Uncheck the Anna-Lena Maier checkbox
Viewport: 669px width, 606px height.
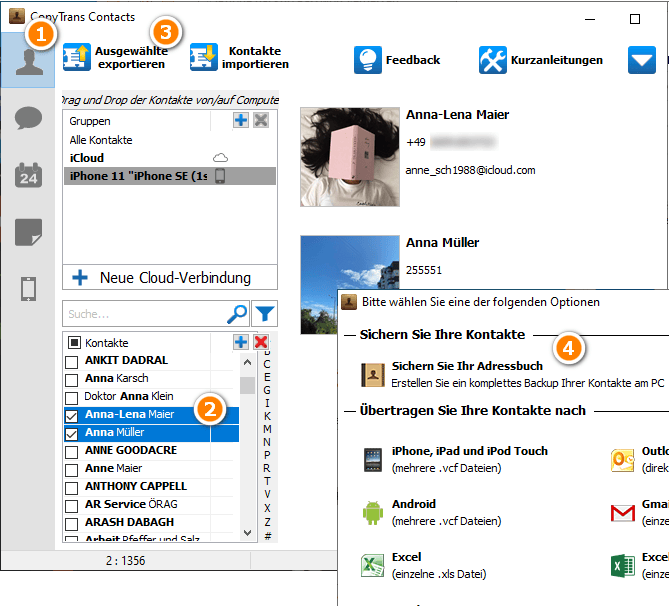click(x=71, y=416)
